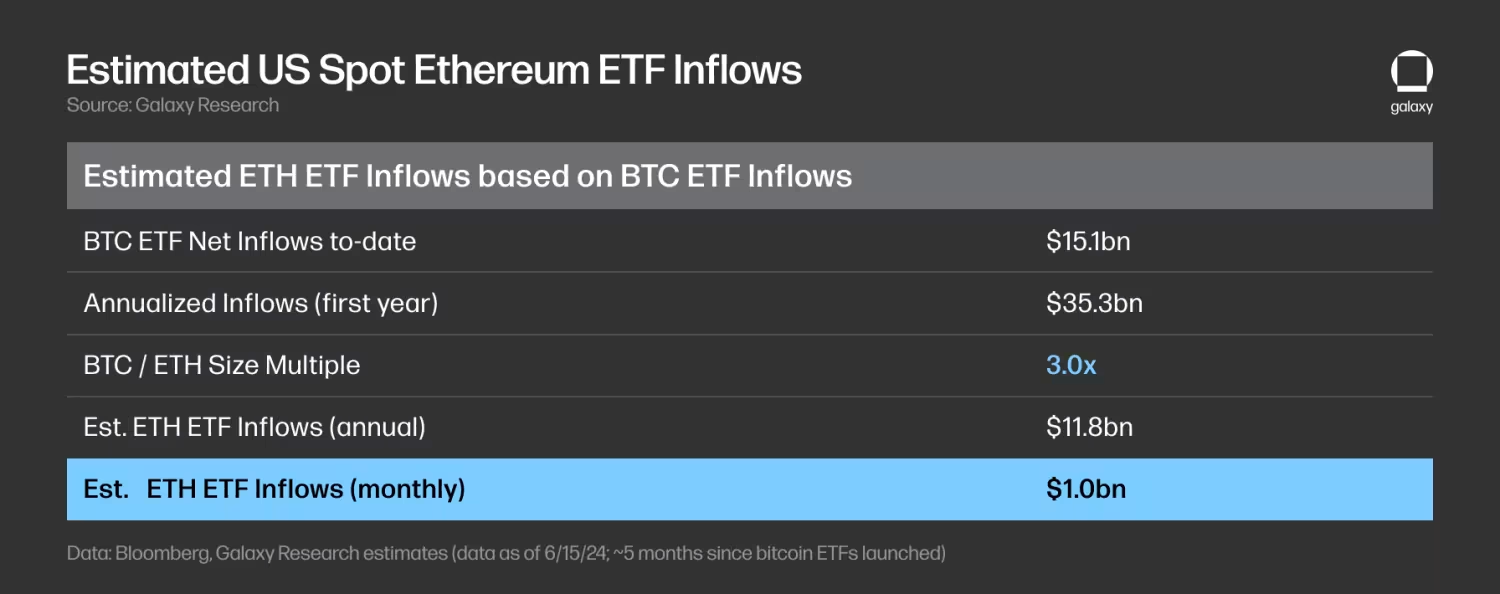Select the 'Est. ETH ETF Inflows (annual)' label

coord(254,427)
